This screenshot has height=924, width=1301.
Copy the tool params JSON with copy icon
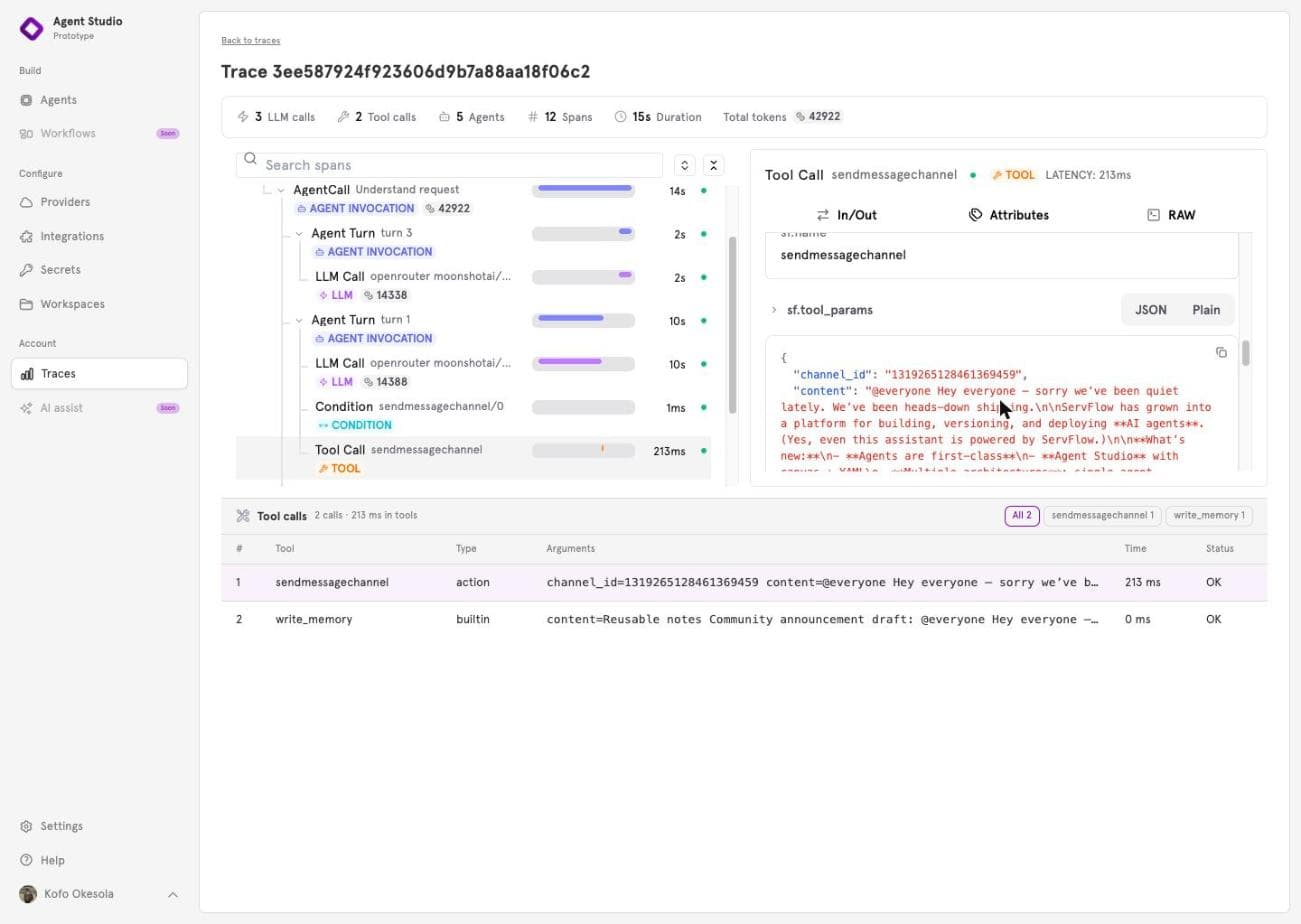click(x=1221, y=352)
